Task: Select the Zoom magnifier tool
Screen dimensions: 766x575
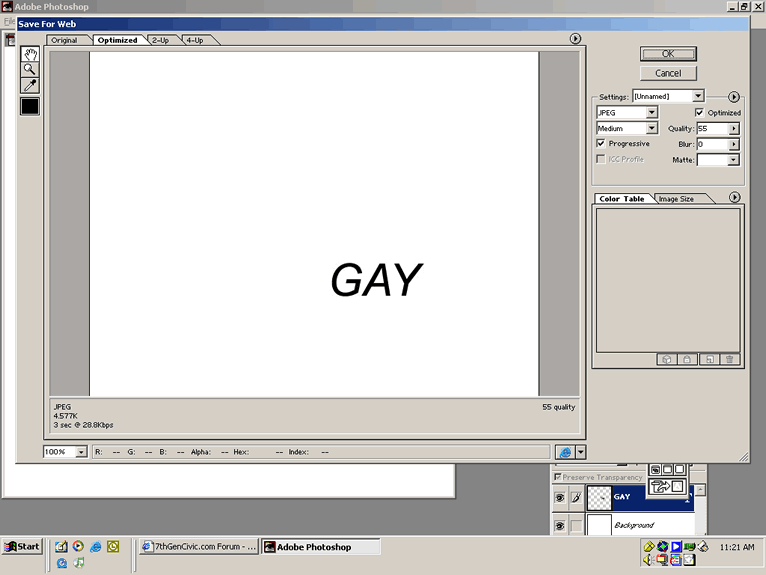Action: point(30,69)
